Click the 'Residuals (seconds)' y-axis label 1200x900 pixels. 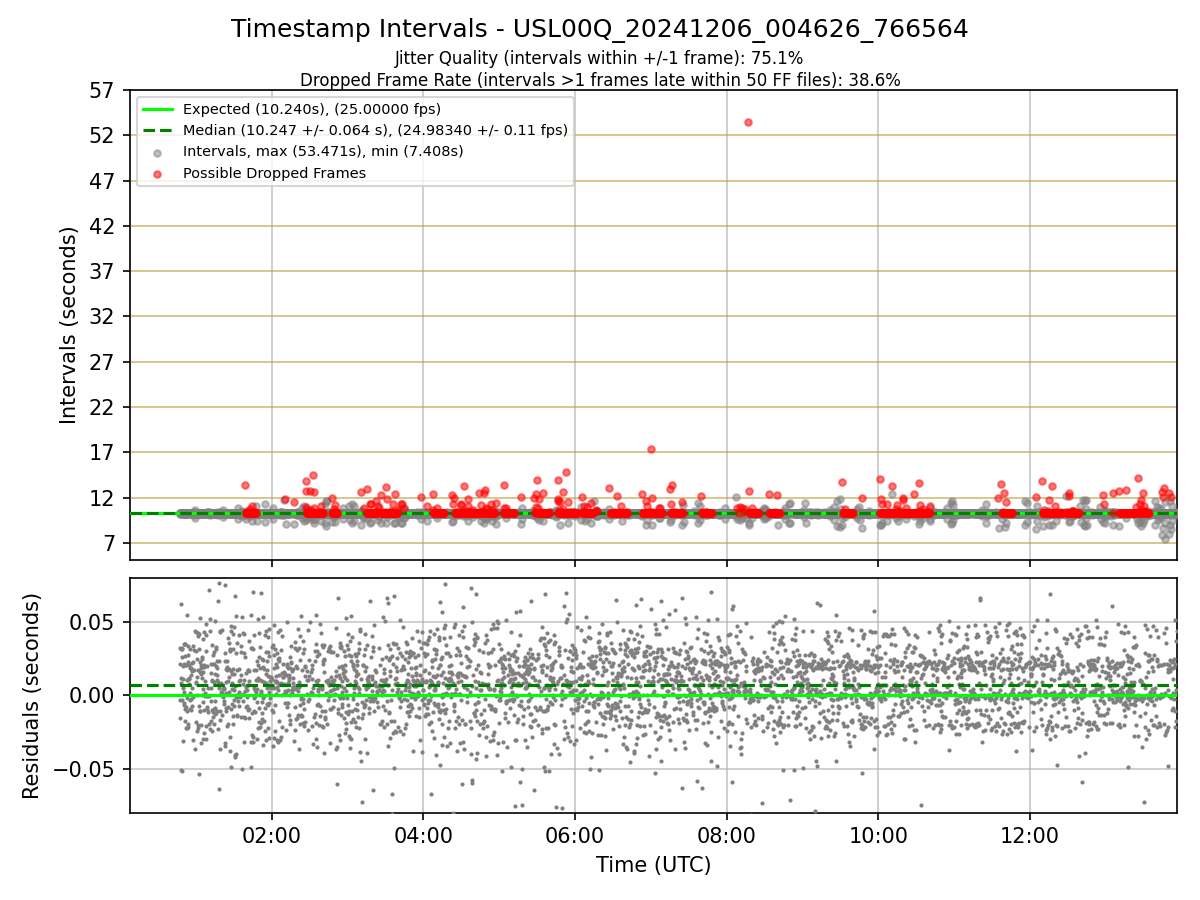pyautogui.click(x=32, y=696)
